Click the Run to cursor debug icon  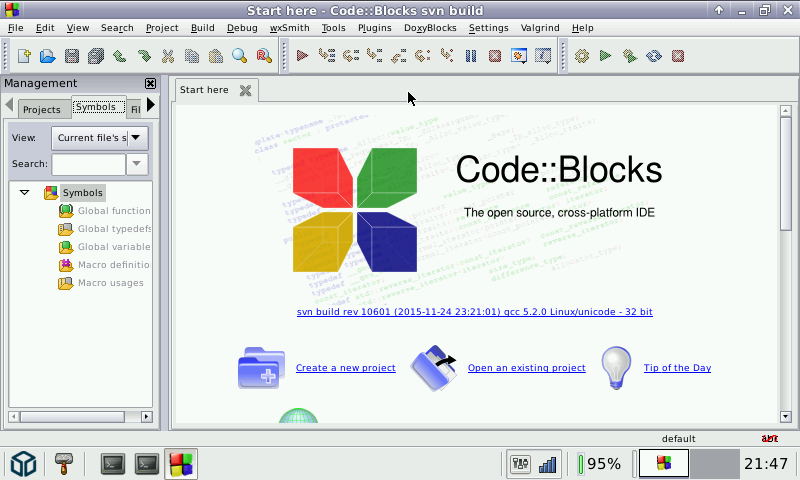pos(327,55)
